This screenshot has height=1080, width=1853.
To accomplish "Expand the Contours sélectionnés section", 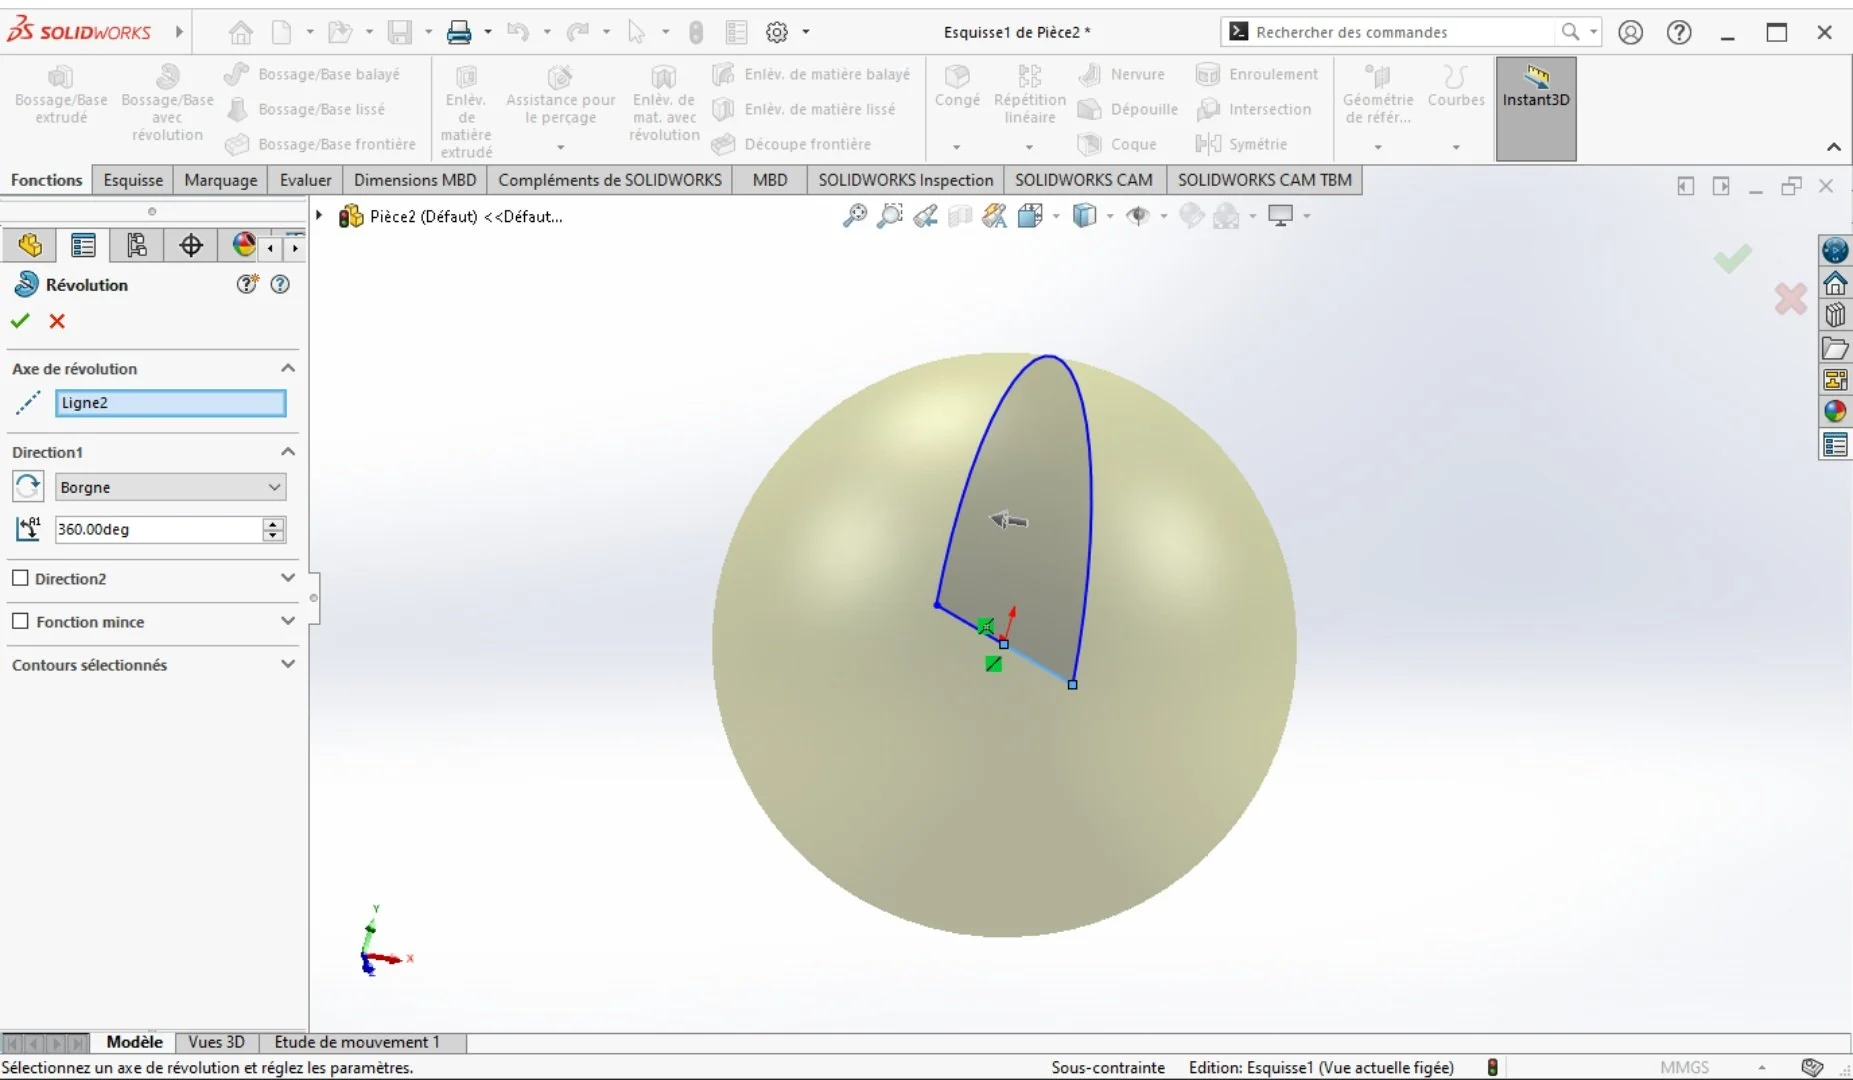I will coord(288,664).
